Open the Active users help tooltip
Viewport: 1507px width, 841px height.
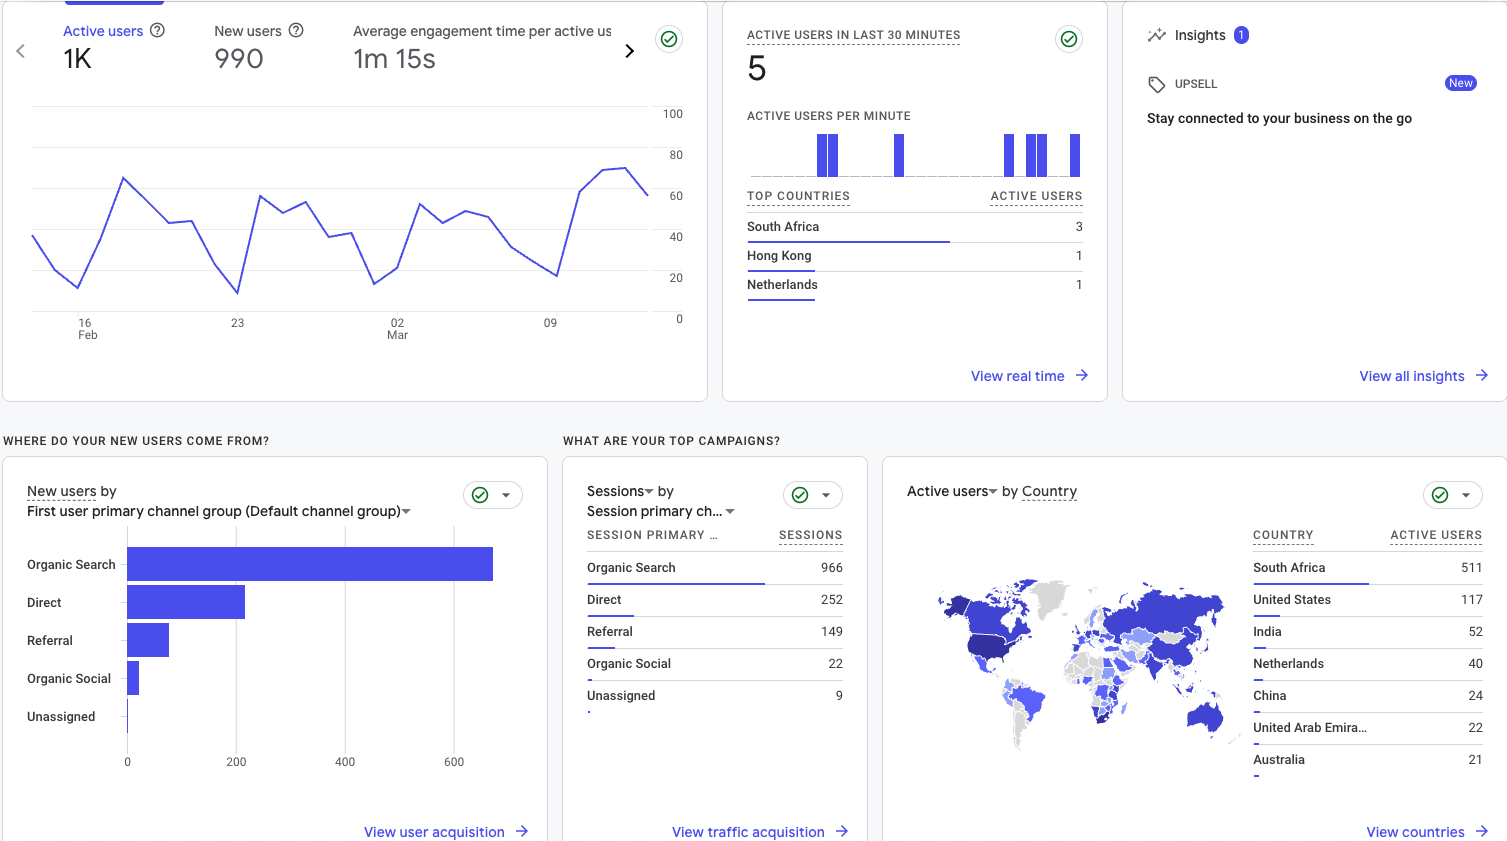click(x=158, y=31)
